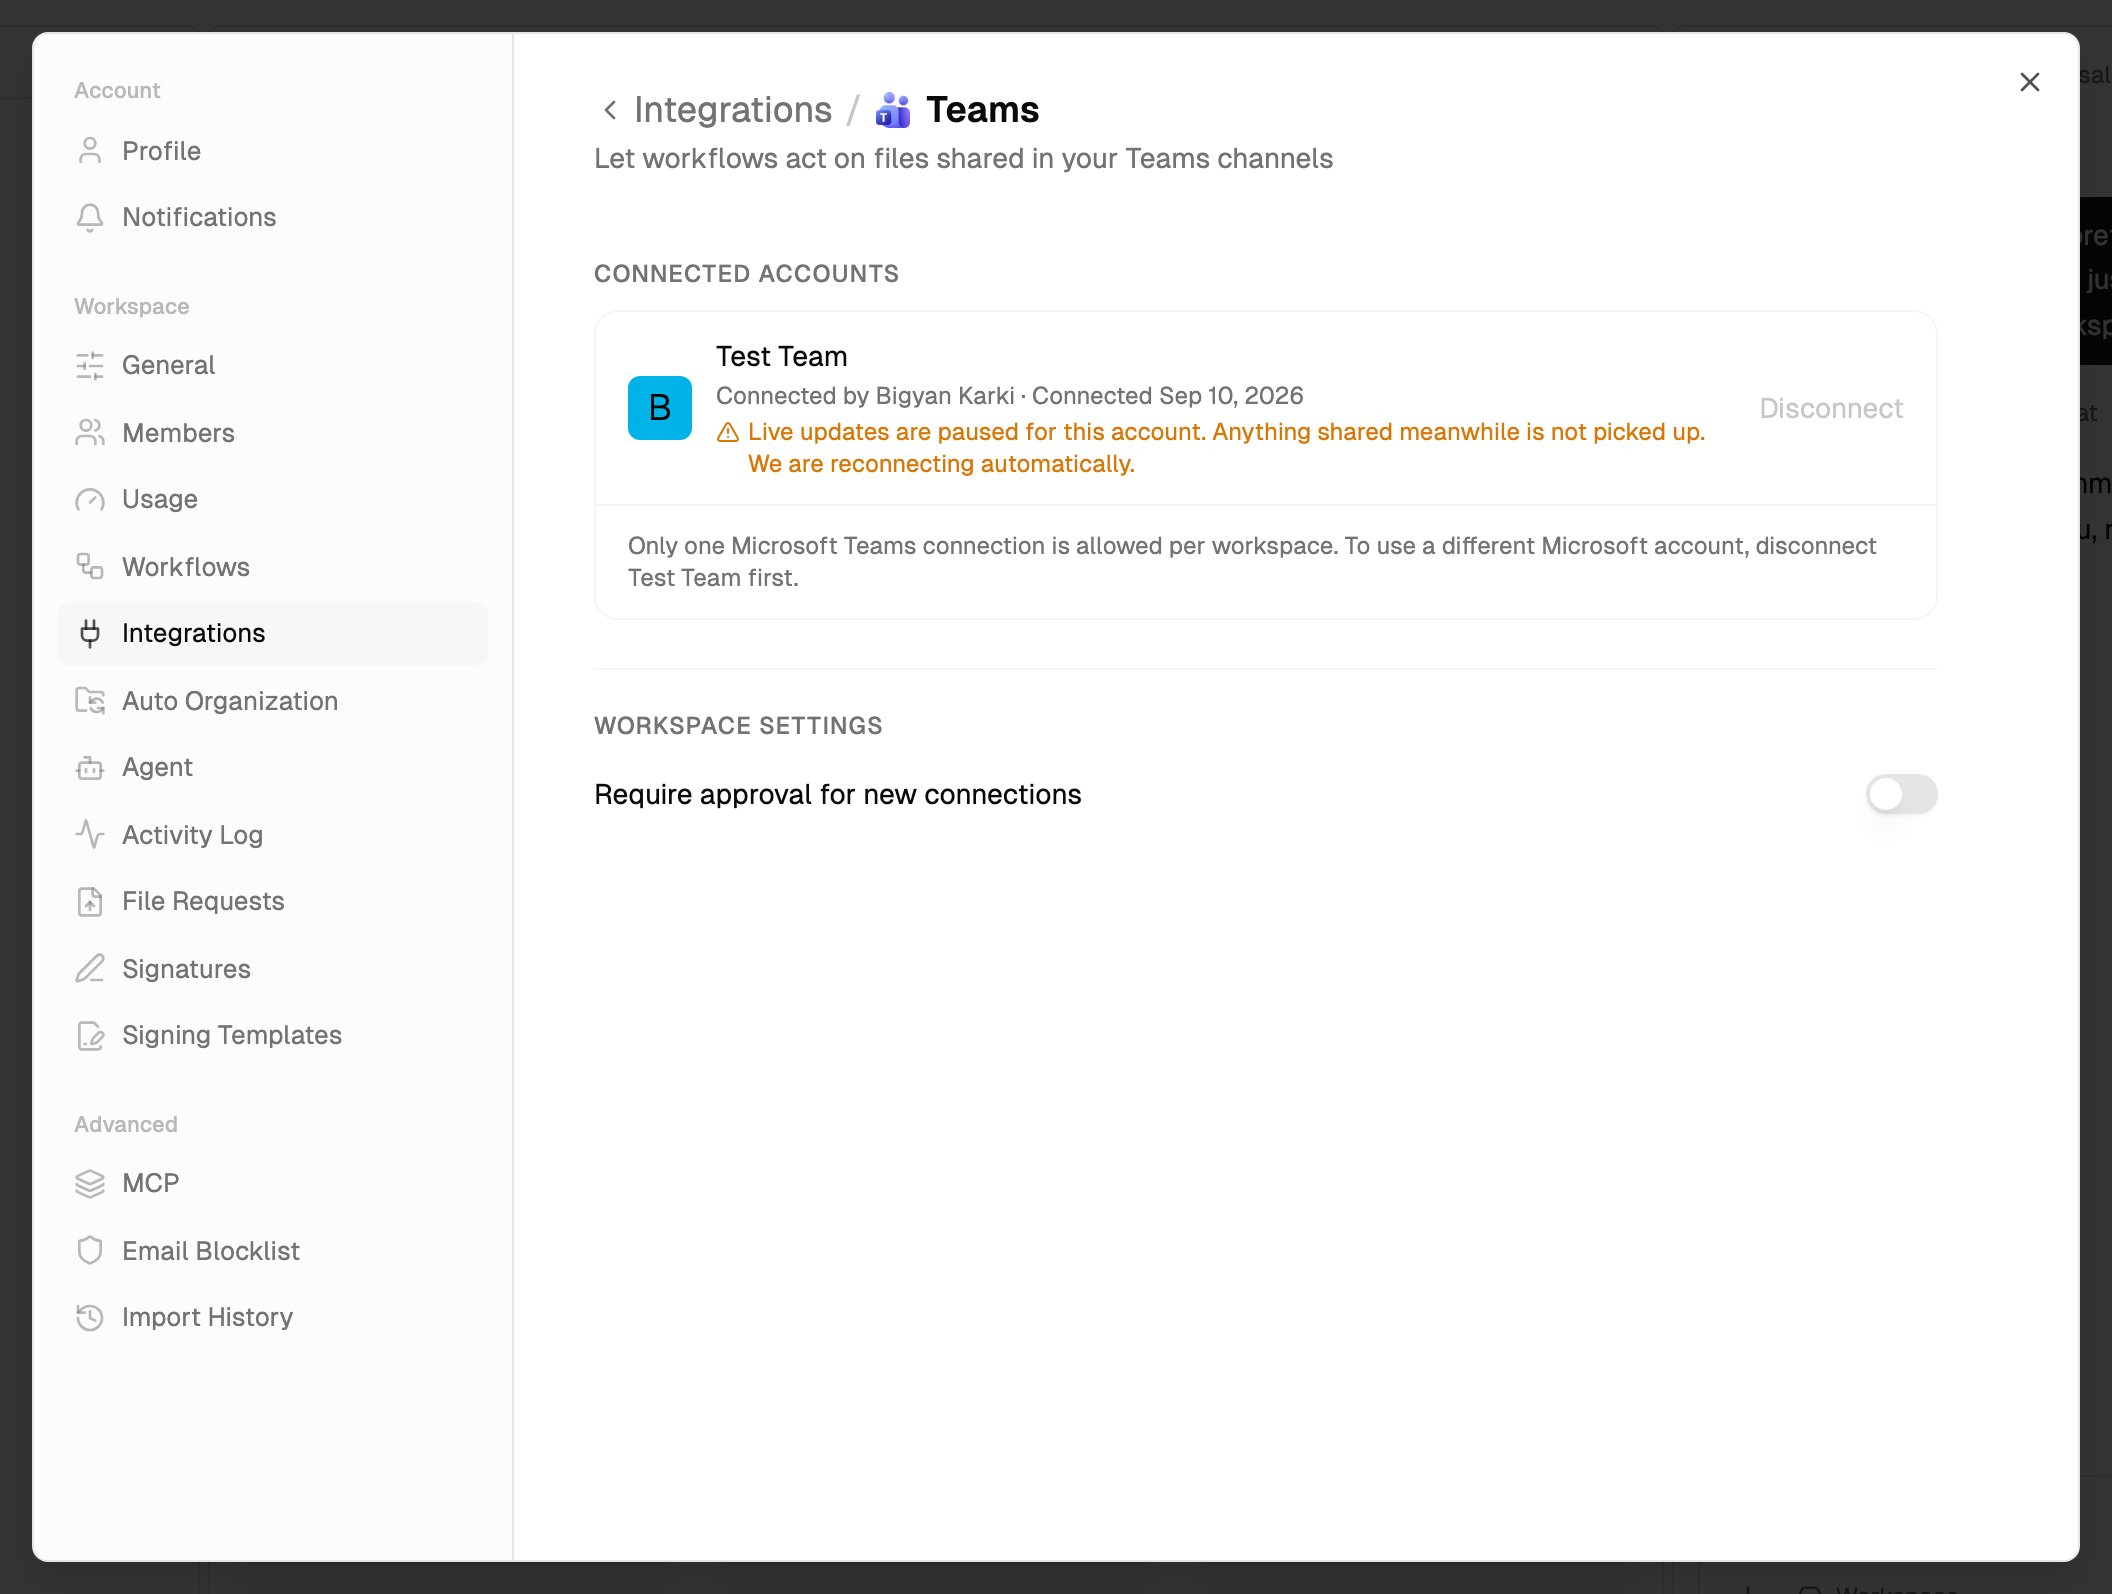This screenshot has width=2112, height=1594.
Task: Click the Agent robot icon
Action: pyautogui.click(x=90, y=767)
